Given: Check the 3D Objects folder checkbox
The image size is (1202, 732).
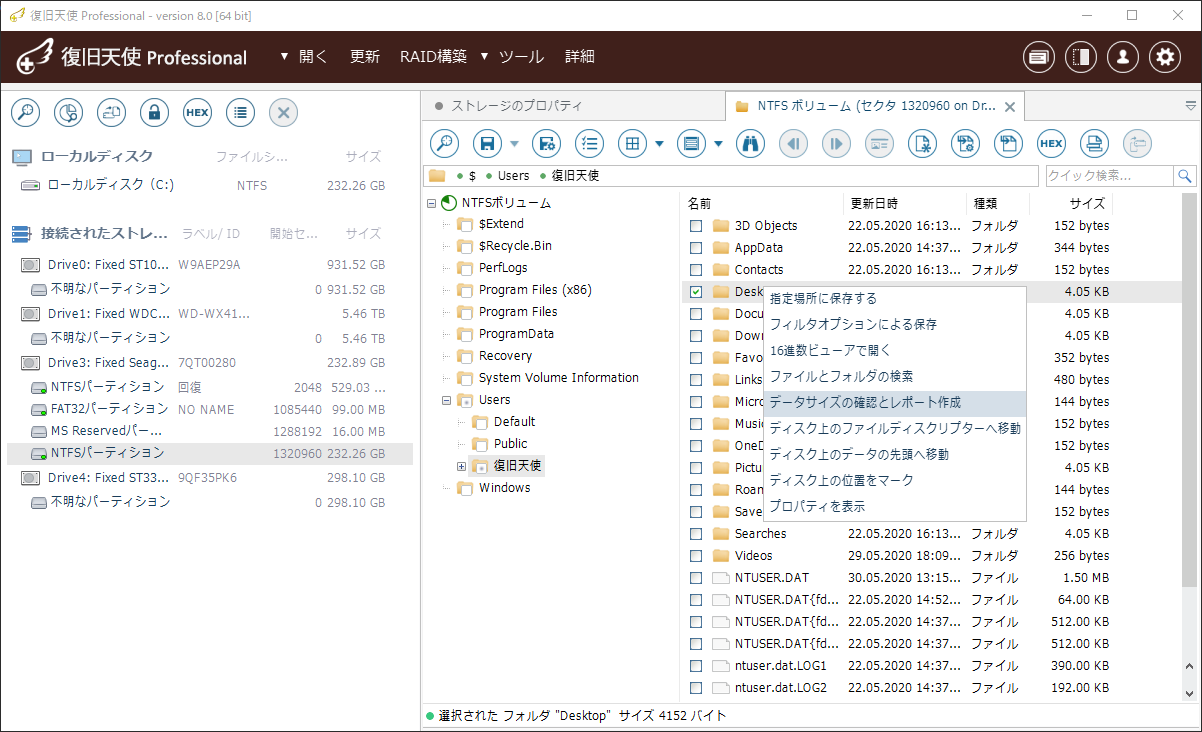Looking at the screenshot, I should [x=696, y=226].
